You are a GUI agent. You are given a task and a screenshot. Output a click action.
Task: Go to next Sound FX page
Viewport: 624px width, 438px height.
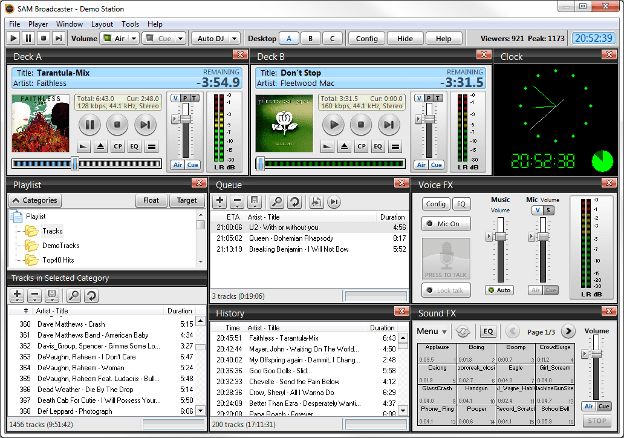pyautogui.click(x=568, y=331)
